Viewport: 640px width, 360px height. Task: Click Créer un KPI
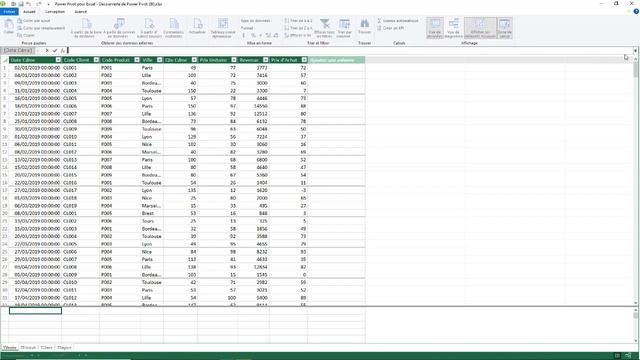point(391,28)
